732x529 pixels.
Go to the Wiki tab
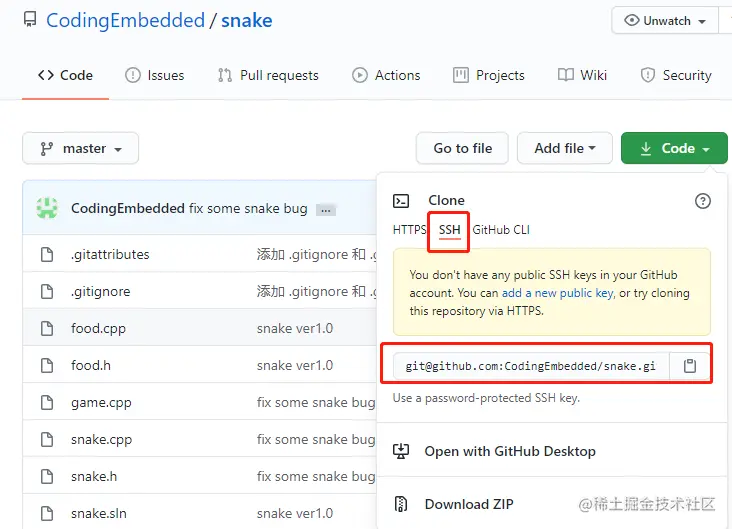(582, 75)
